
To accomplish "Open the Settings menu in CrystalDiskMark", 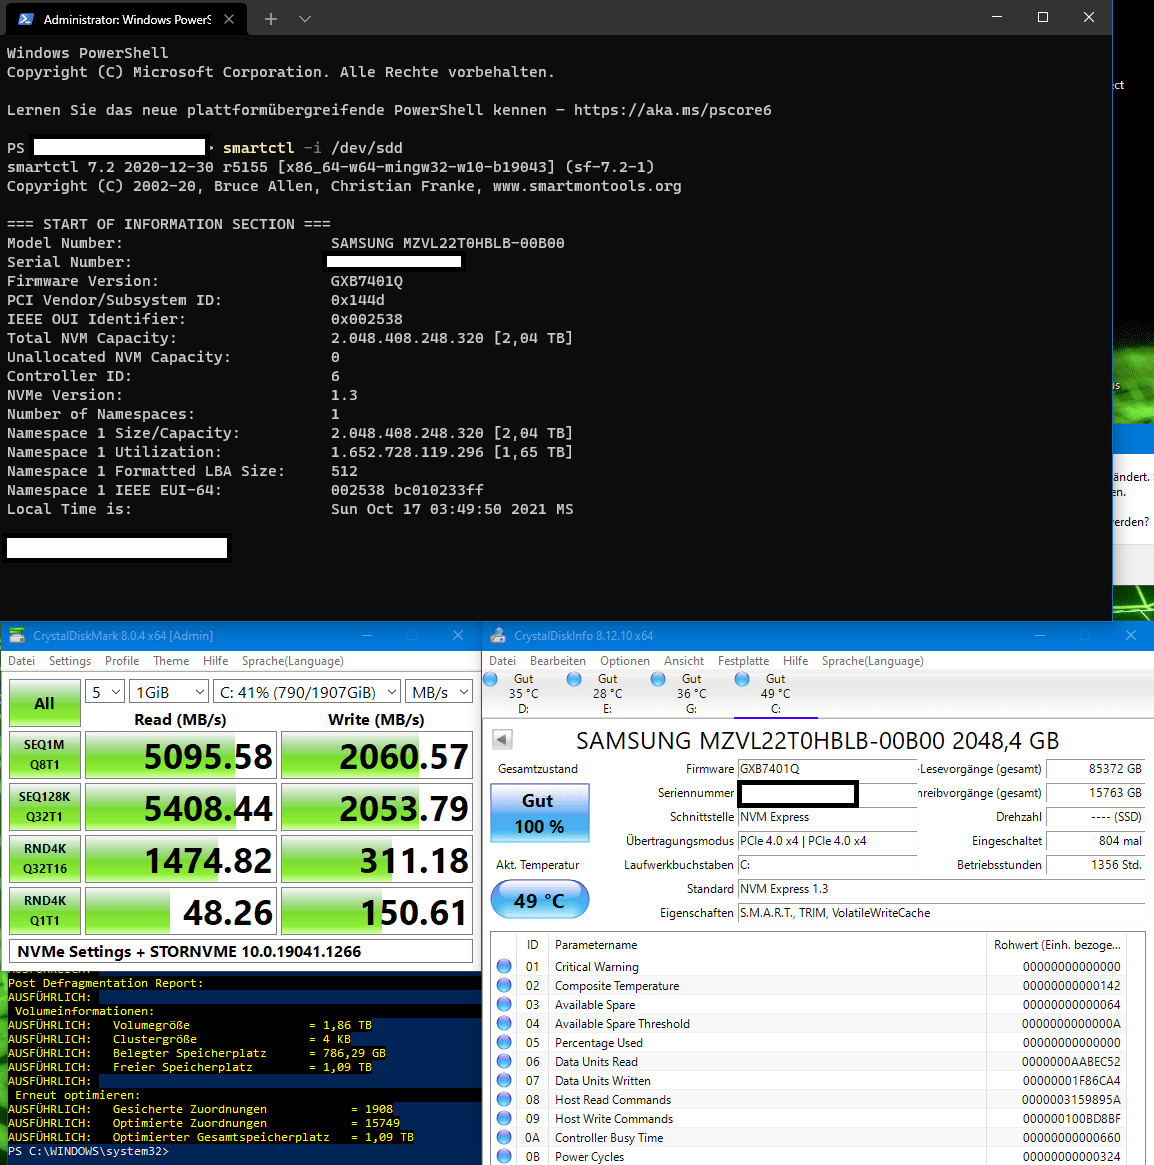I will click(x=70, y=661).
